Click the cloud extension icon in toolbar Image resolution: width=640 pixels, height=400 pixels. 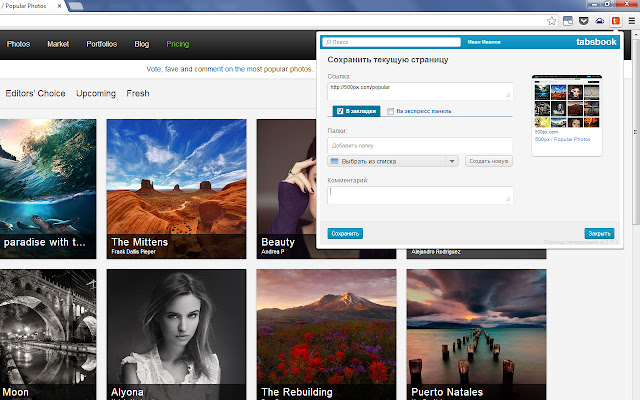(599, 21)
